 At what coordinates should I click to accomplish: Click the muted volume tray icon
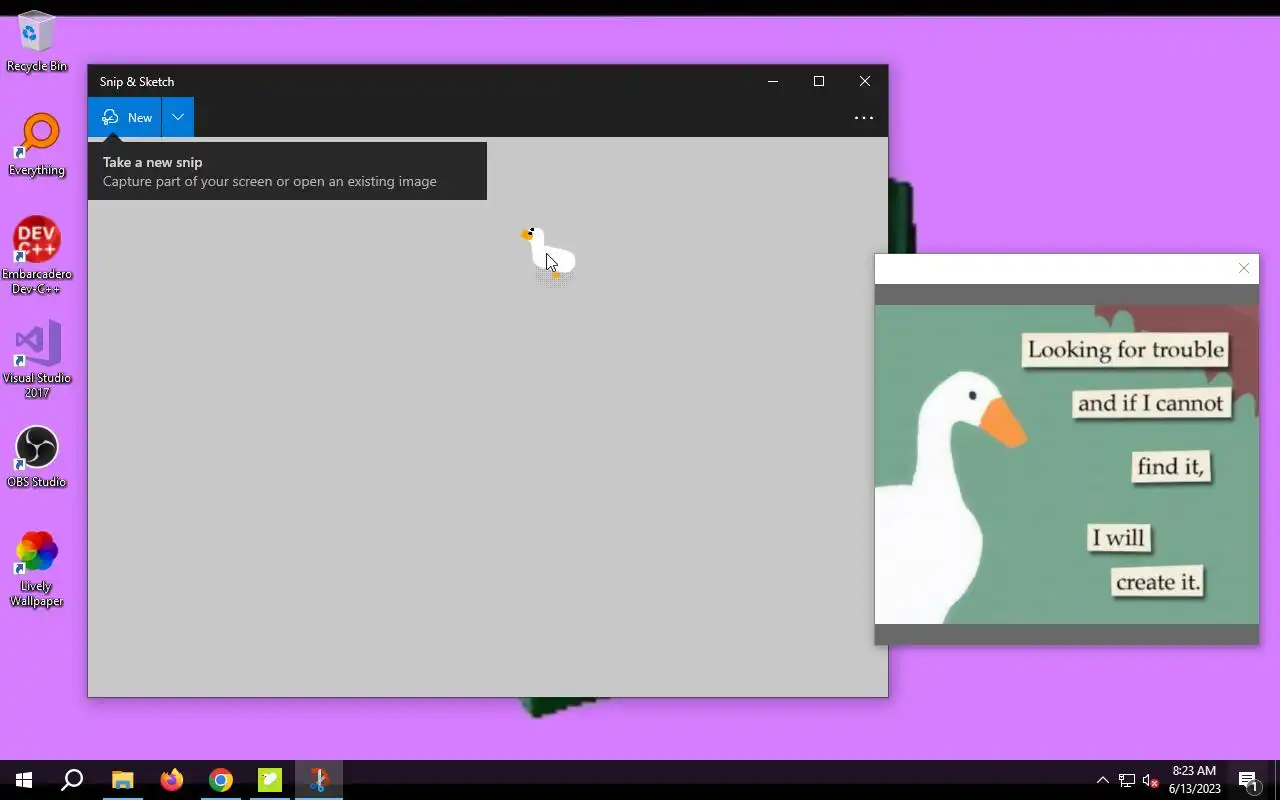tap(1150, 780)
